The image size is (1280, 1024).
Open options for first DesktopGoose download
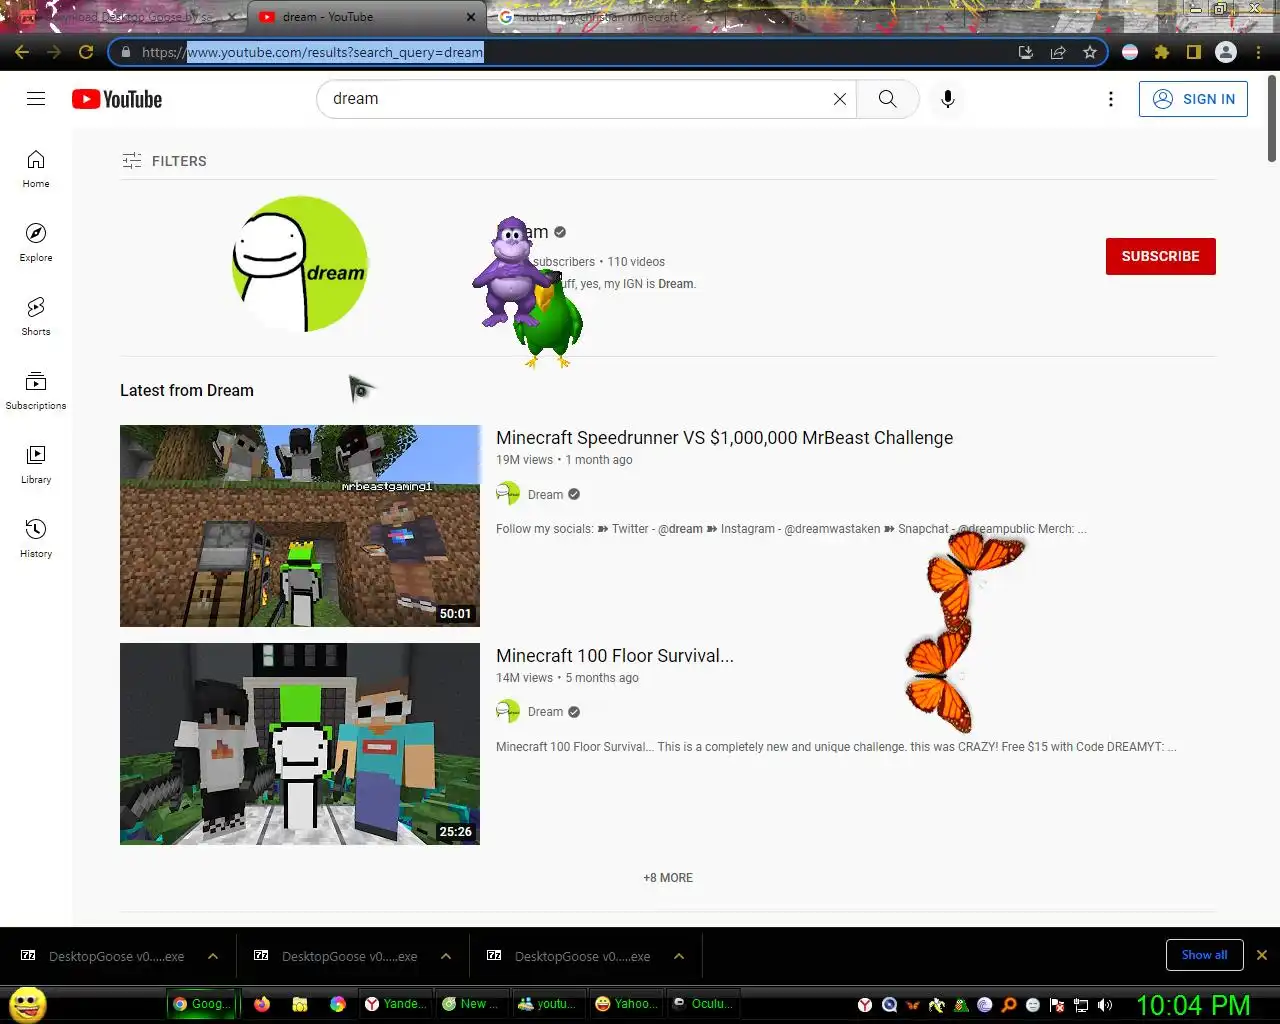213,956
